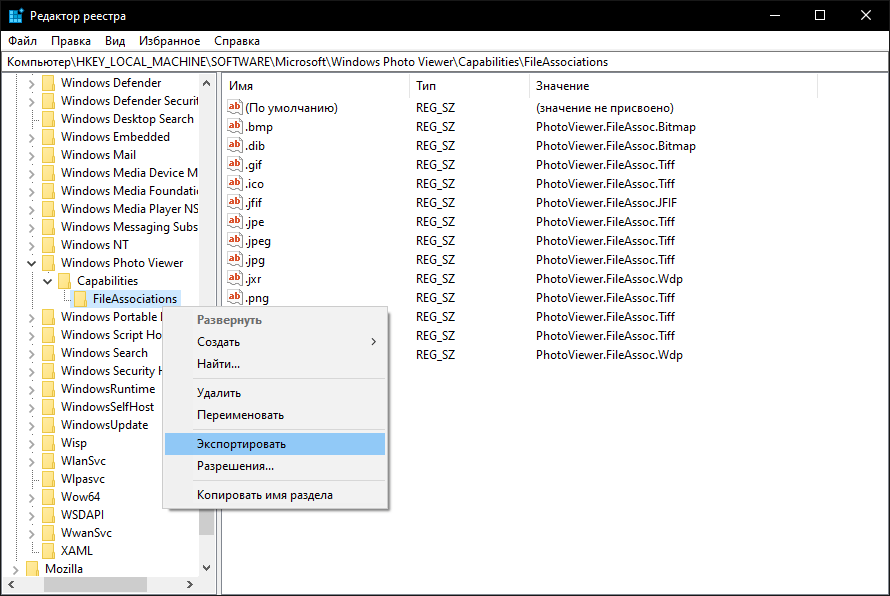
Task: Select the Windows Desktop Search key
Action: pos(127,119)
